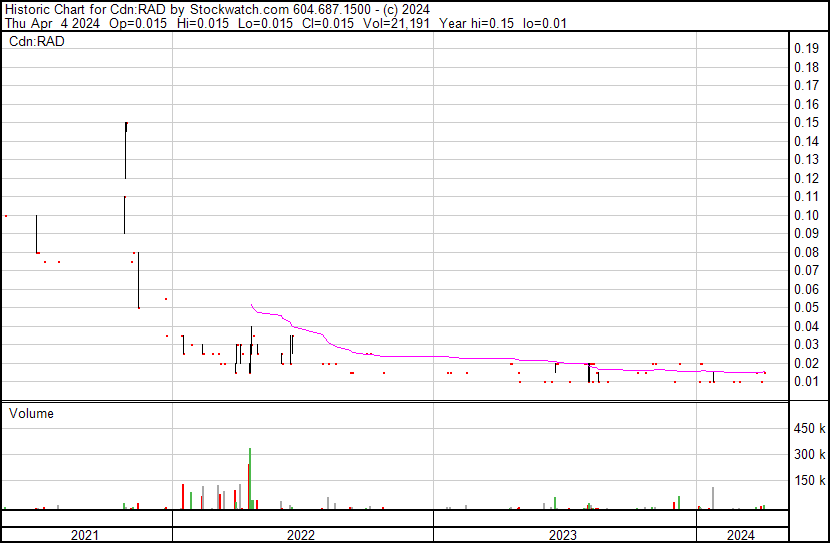Select the 'Cl=0.015' close value
Screen dimensions: 830x543
pyautogui.click(x=328, y=23)
